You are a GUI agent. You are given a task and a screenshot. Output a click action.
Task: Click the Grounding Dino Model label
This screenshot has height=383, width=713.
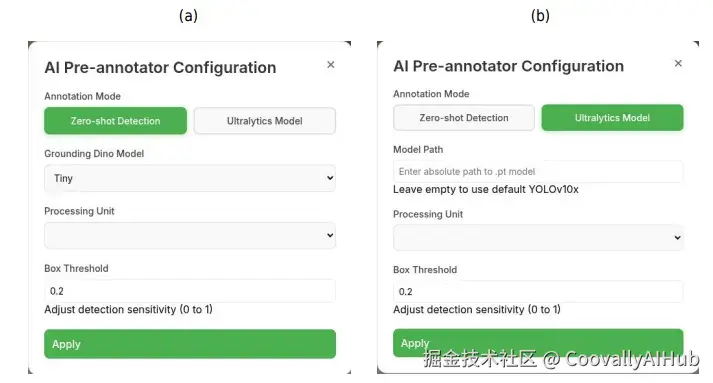click(94, 154)
